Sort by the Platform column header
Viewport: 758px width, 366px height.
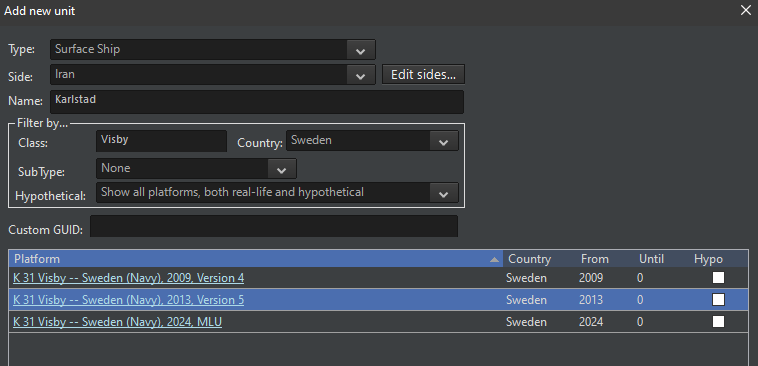click(x=256, y=259)
